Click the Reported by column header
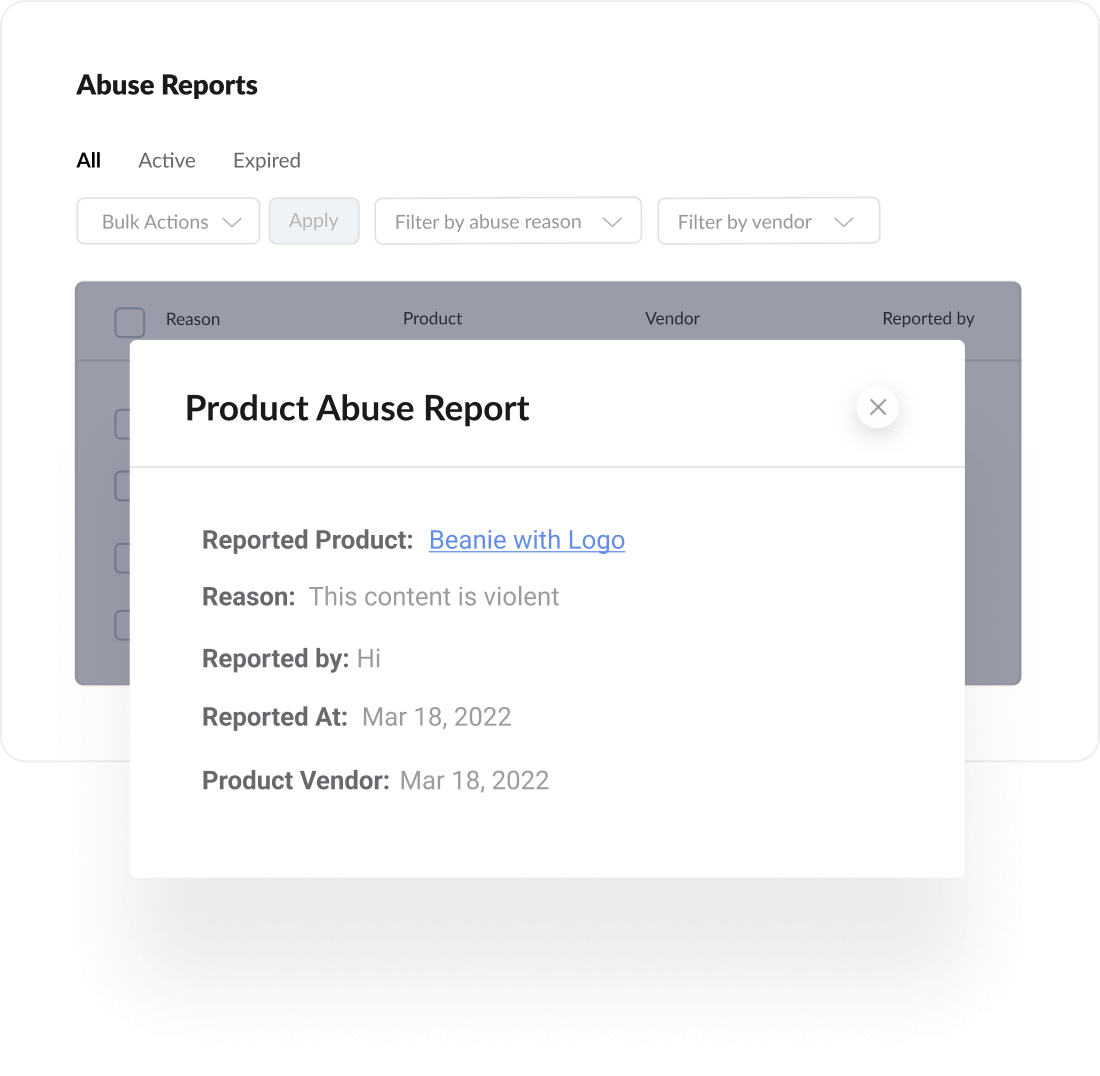1100x1076 pixels. pyautogui.click(x=928, y=318)
